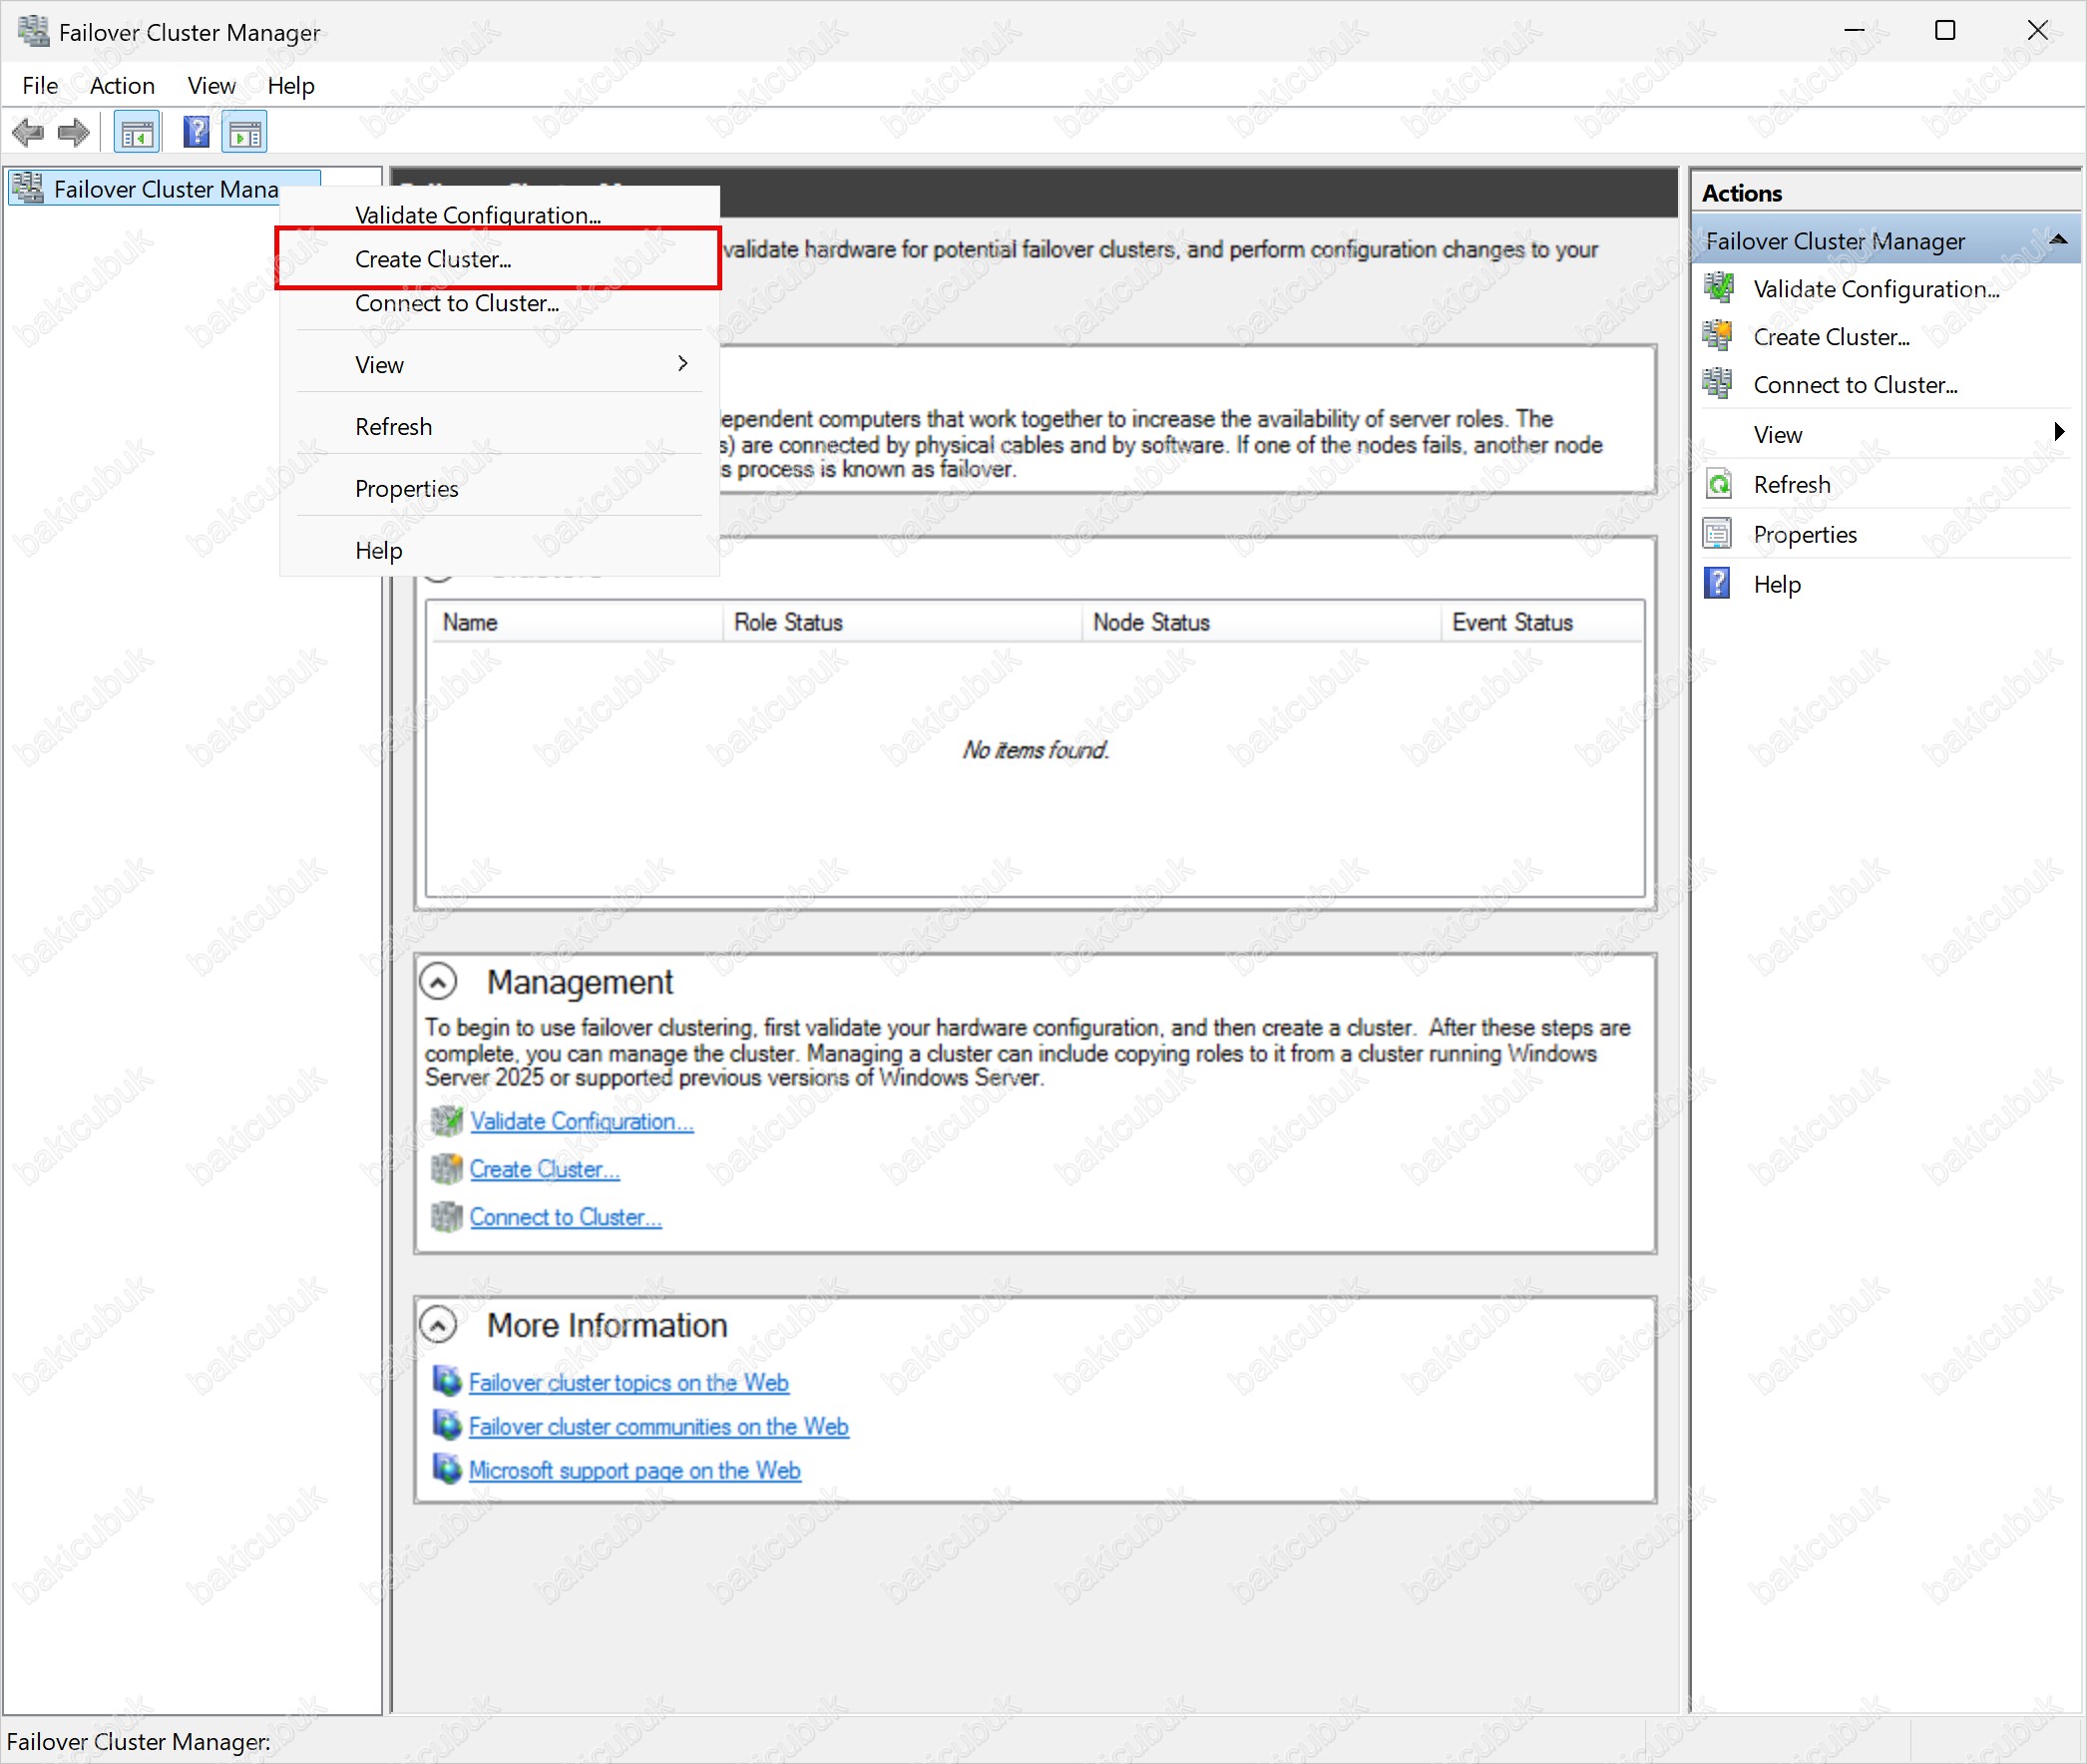Click the Role Status column header
This screenshot has height=1764, width=2087.
tap(788, 622)
